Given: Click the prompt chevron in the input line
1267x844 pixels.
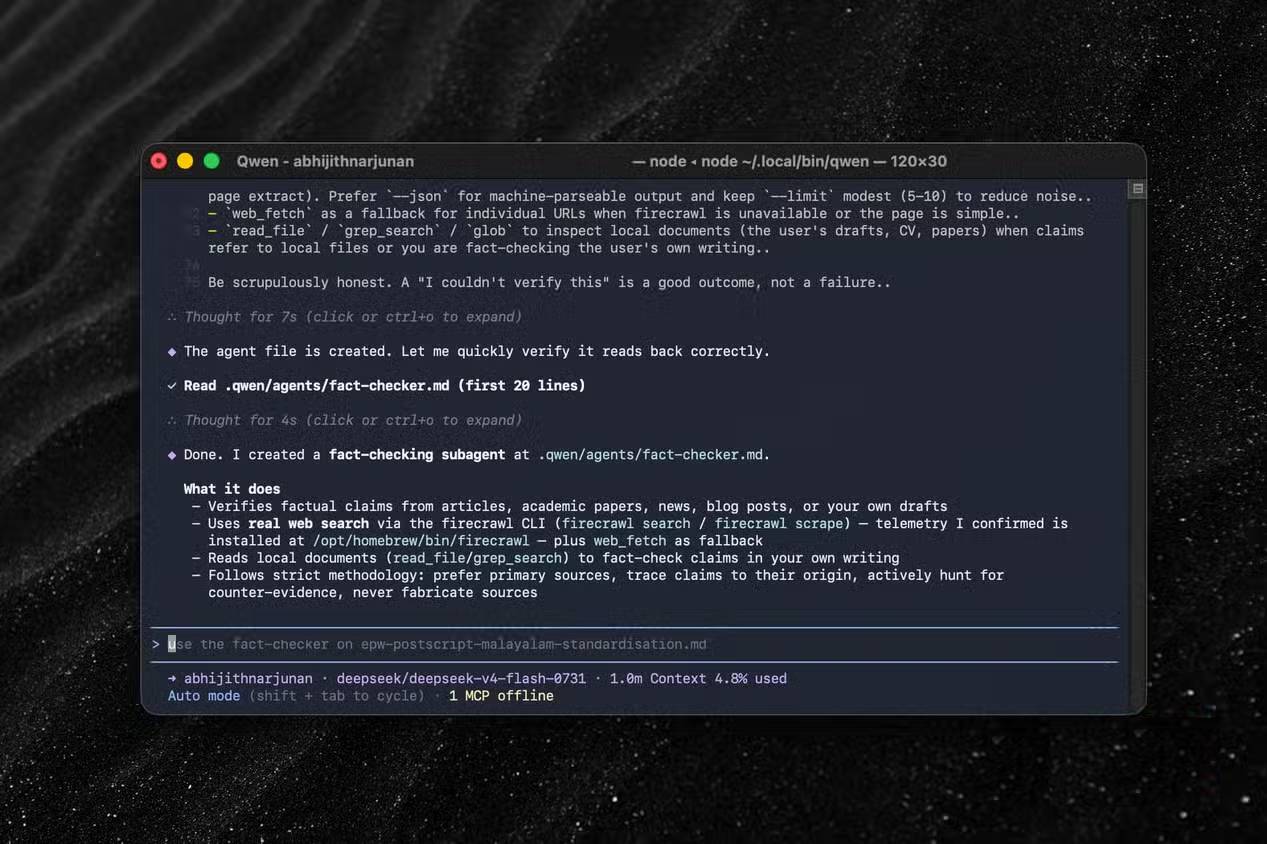Looking at the screenshot, I should click(x=156, y=644).
